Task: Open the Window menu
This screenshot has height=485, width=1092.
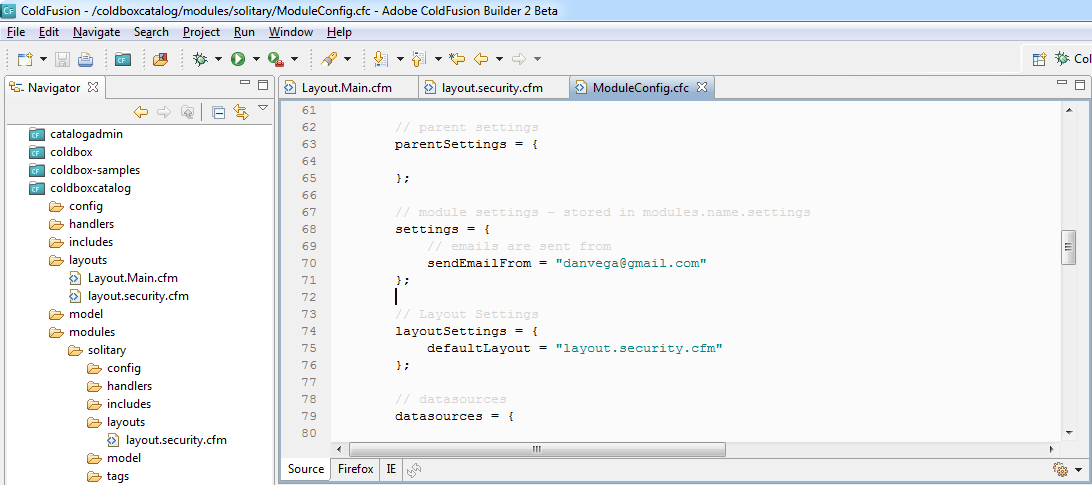Action: [x=290, y=32]
